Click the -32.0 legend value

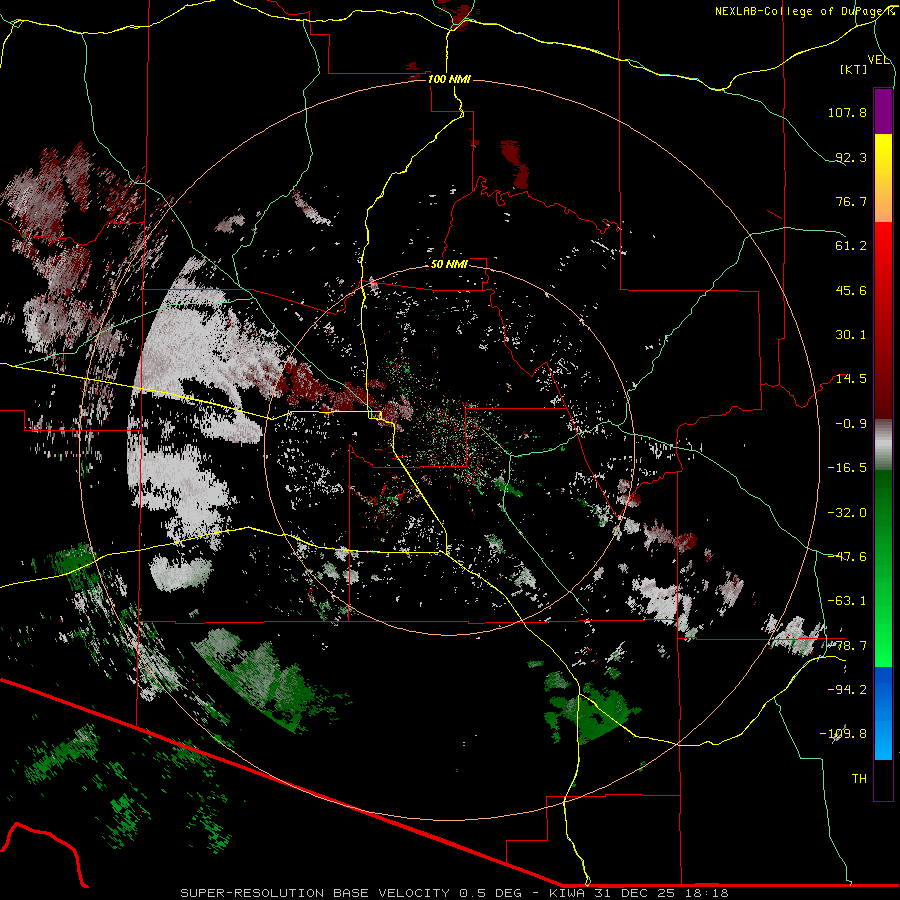pos(847,513)
